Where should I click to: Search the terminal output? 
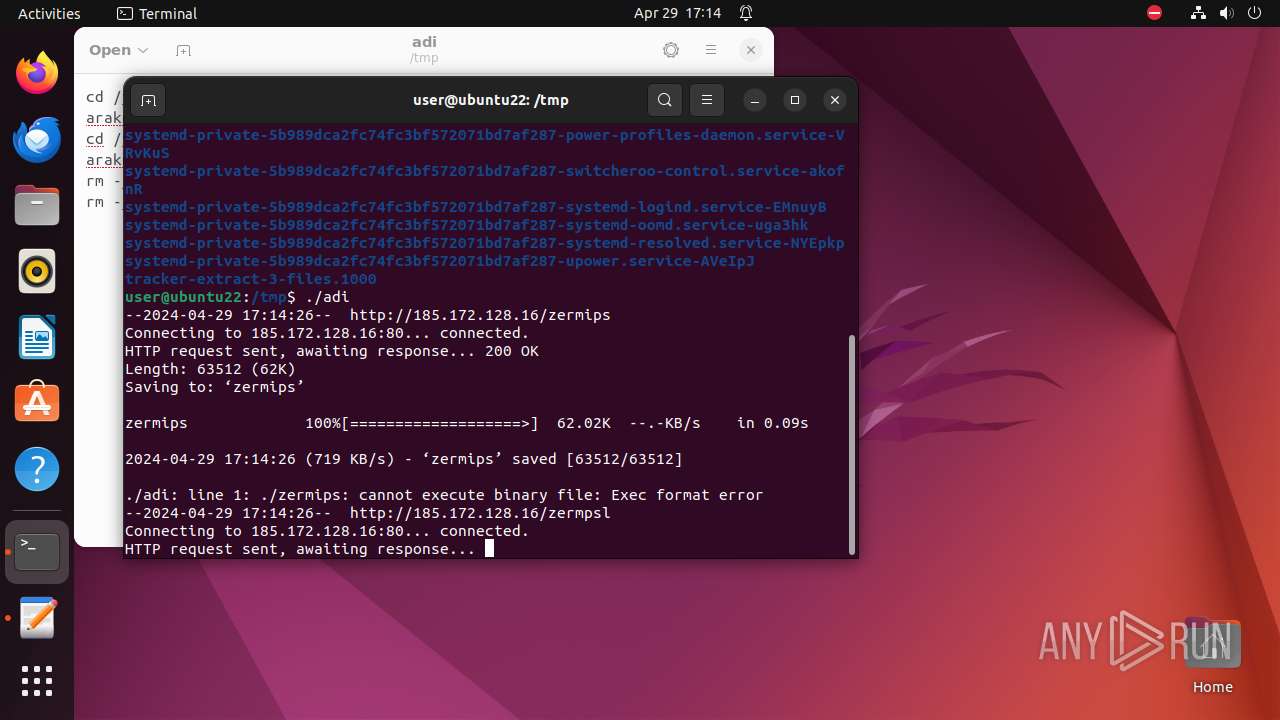pyautogui.click(x=665, y=100)
